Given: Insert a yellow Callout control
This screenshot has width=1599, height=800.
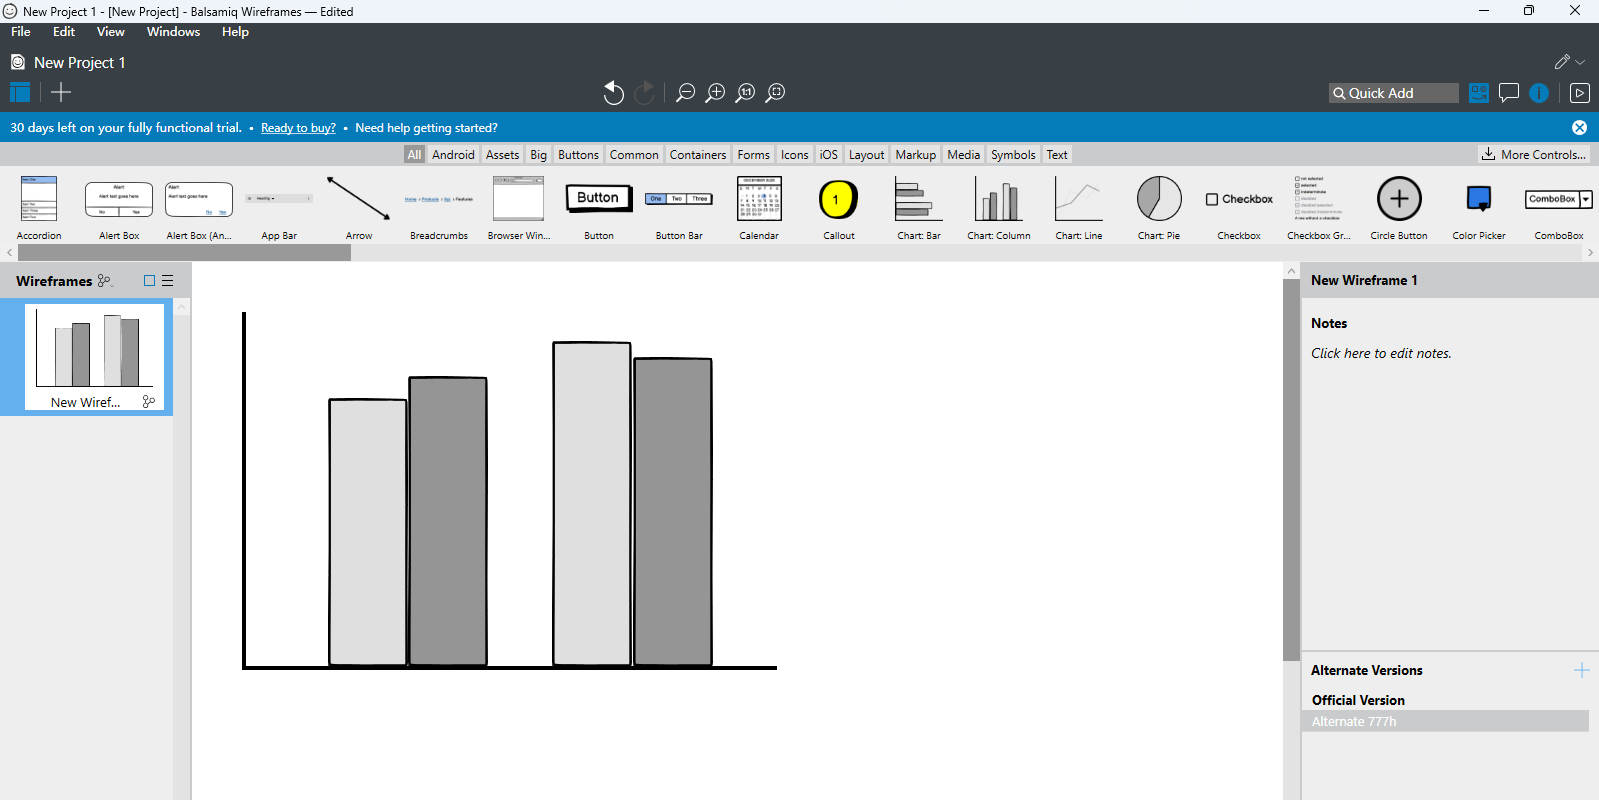Looking at the screenshot, I should coord(839,208).
